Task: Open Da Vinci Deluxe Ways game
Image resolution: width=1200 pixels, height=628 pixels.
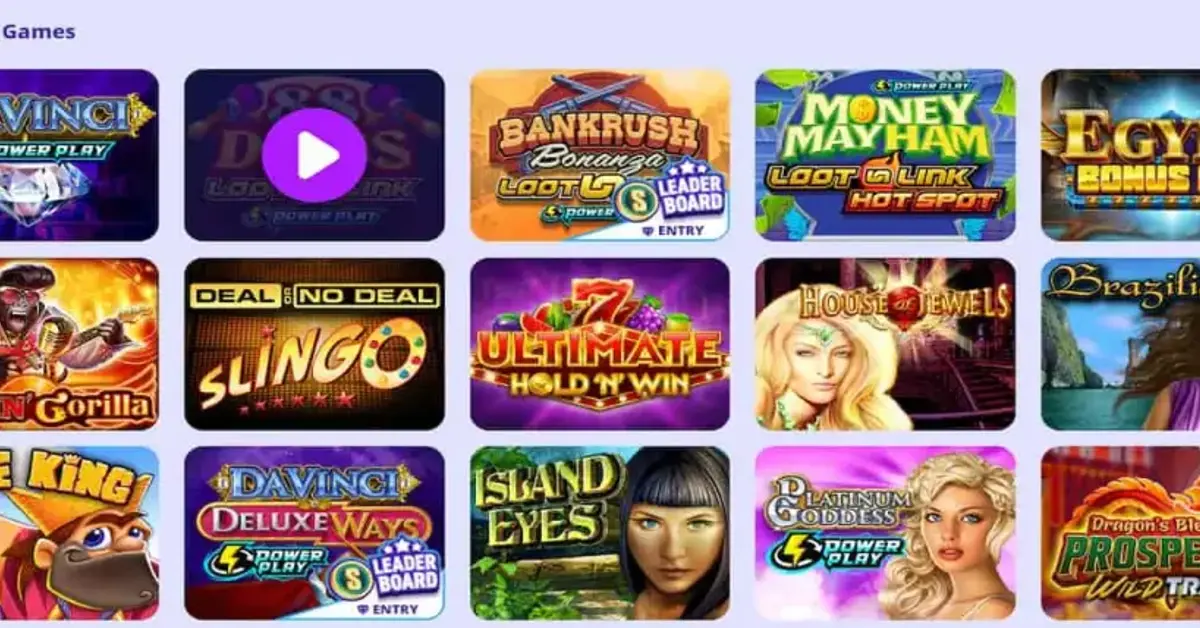Action: [314, 533]
